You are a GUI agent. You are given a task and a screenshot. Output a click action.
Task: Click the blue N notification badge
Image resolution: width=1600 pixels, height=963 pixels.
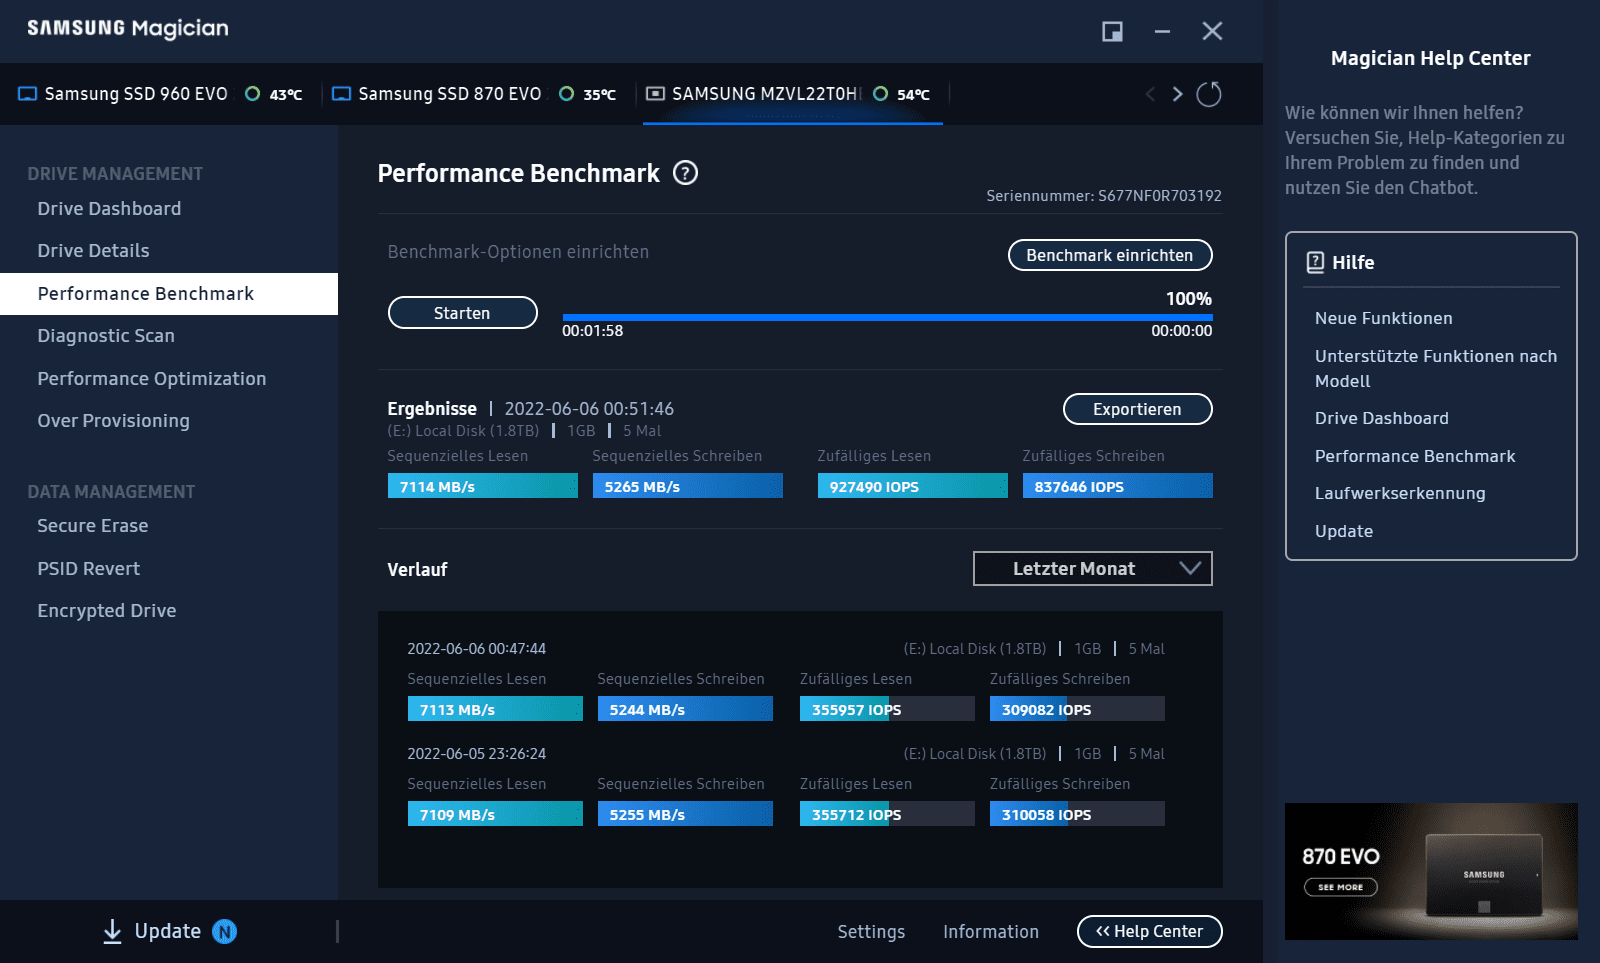point(225,932)
